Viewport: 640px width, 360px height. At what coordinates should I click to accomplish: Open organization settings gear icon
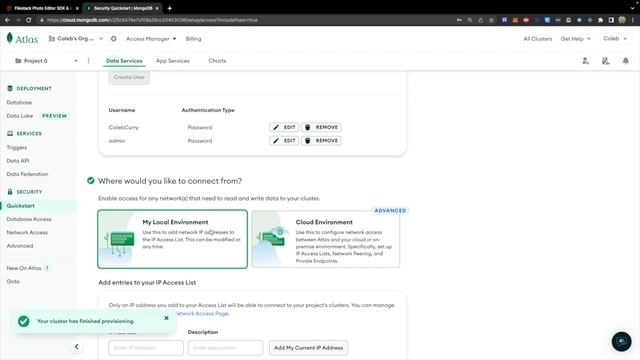tap(113, 39)
